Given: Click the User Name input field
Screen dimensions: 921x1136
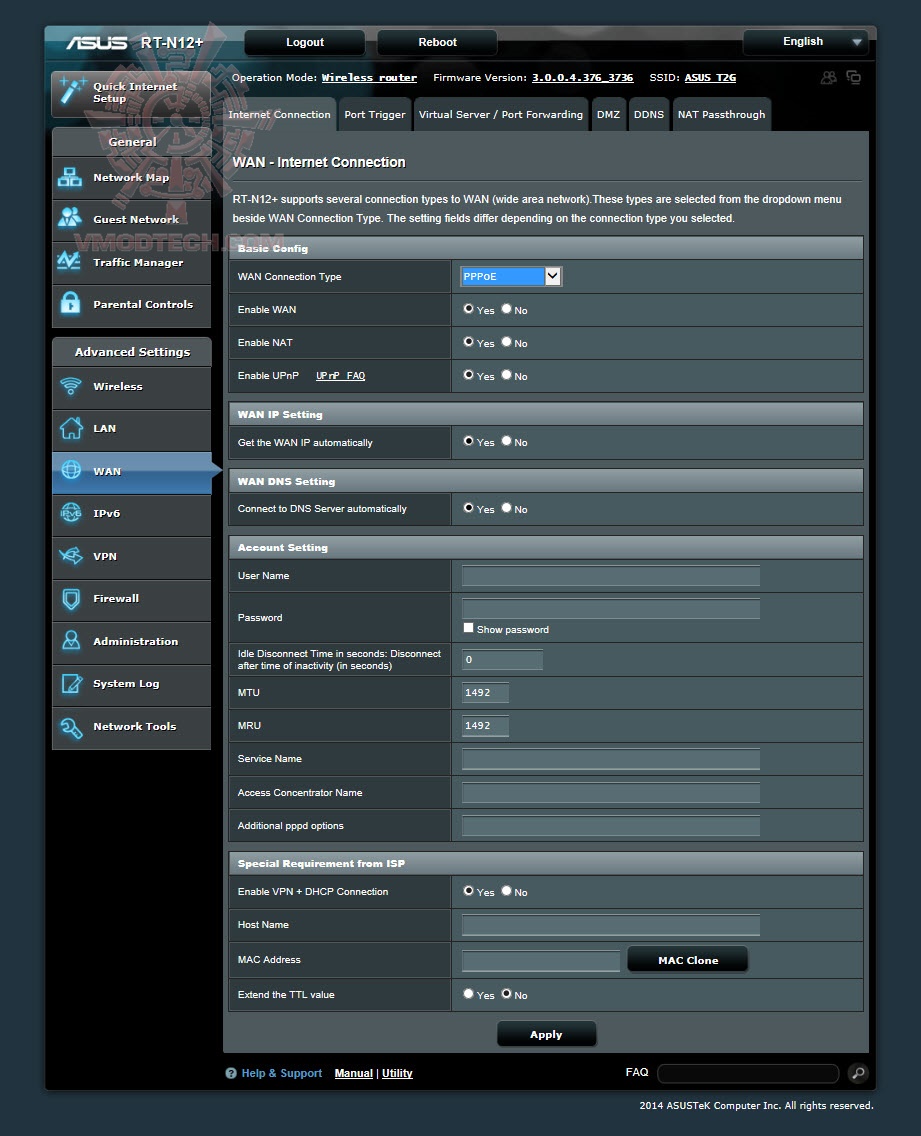Looking at the screenshot, I should (x=611, y=576).
